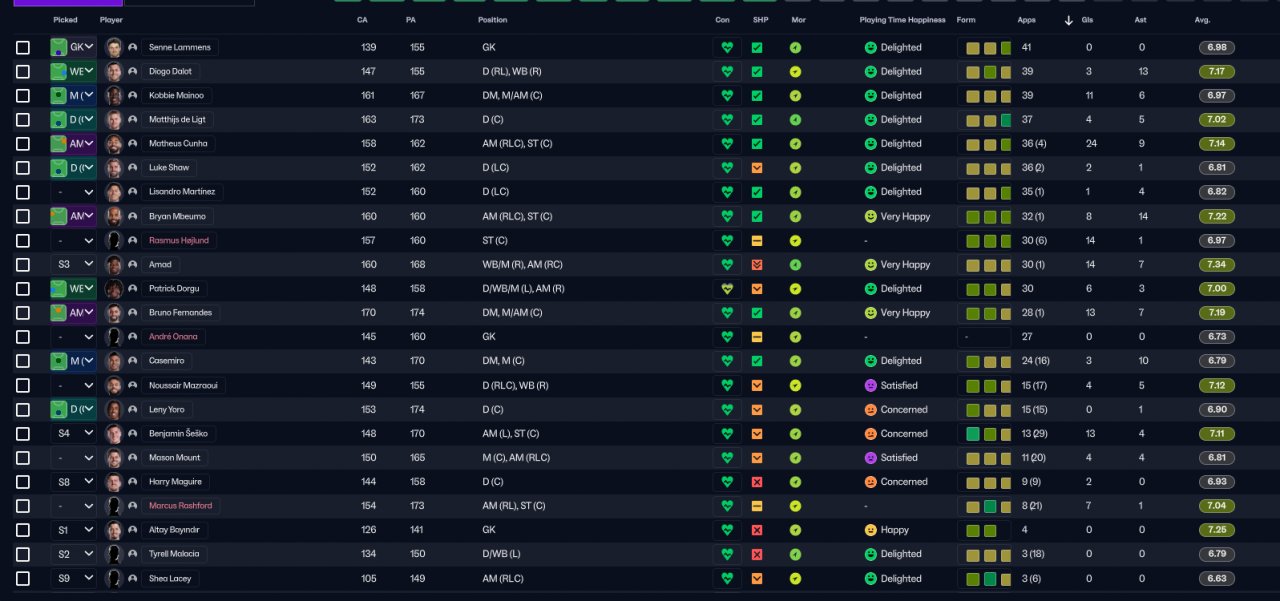This screenshot has height=601, width=1280.
Task: Click the info person icon beside André Onana
Action: (x=132, y=337)
